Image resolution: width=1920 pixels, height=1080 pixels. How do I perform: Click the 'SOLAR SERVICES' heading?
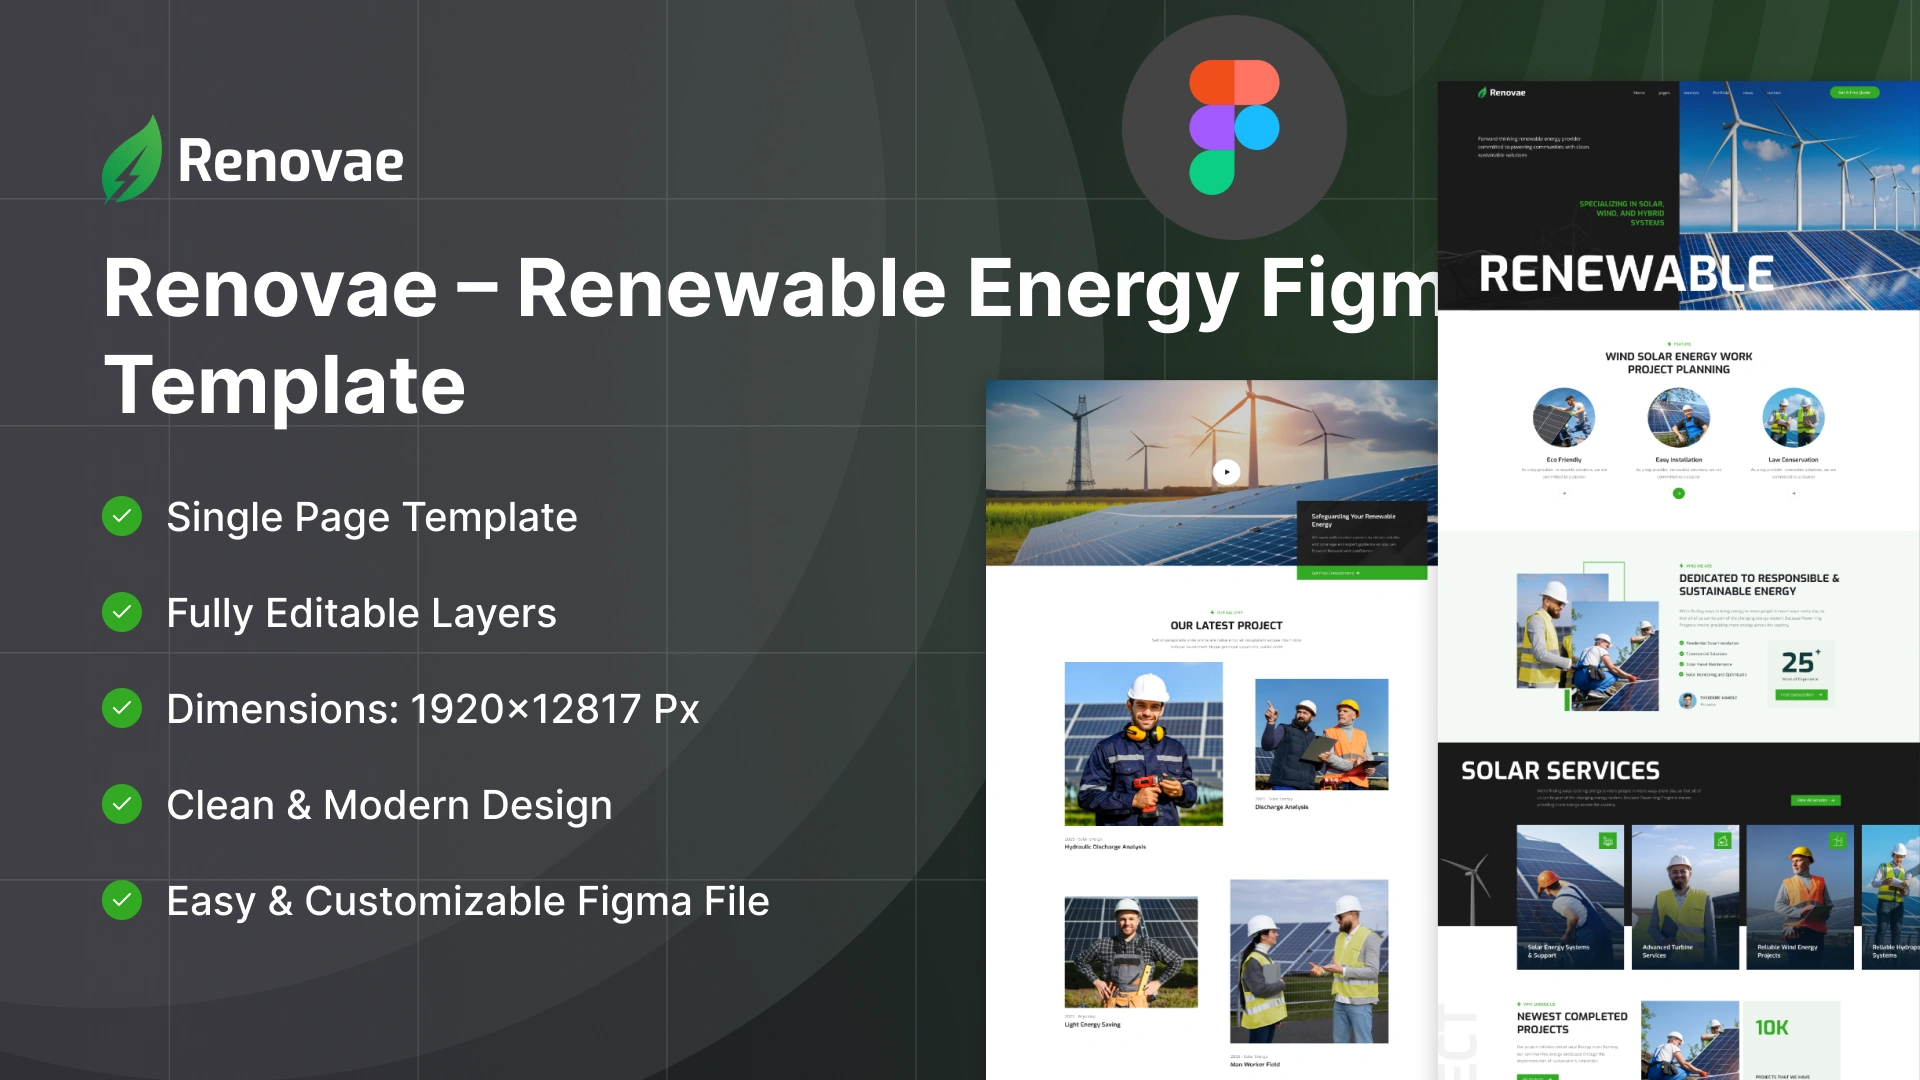click(x=1560, y=771)
